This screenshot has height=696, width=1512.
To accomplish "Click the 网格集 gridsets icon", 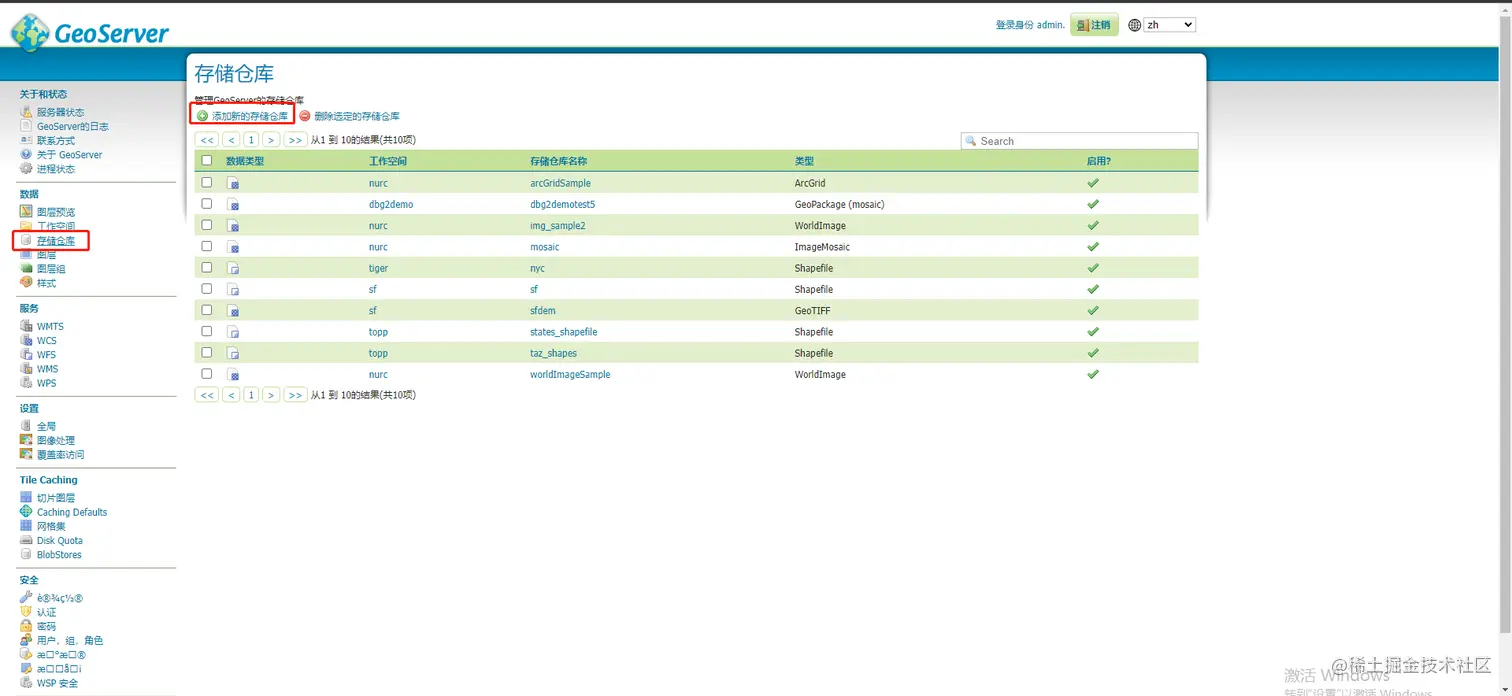I will pos(26,525).
